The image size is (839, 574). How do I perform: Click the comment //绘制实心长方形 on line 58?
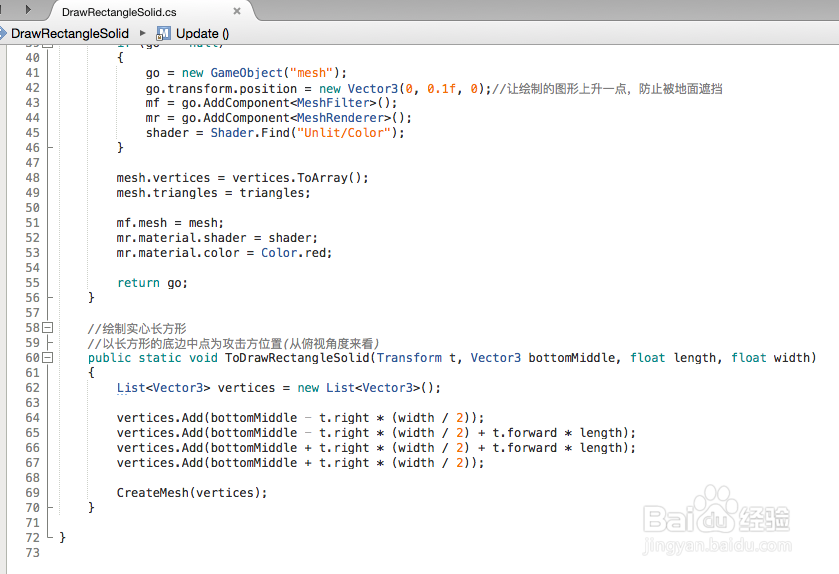coord(137,328)
